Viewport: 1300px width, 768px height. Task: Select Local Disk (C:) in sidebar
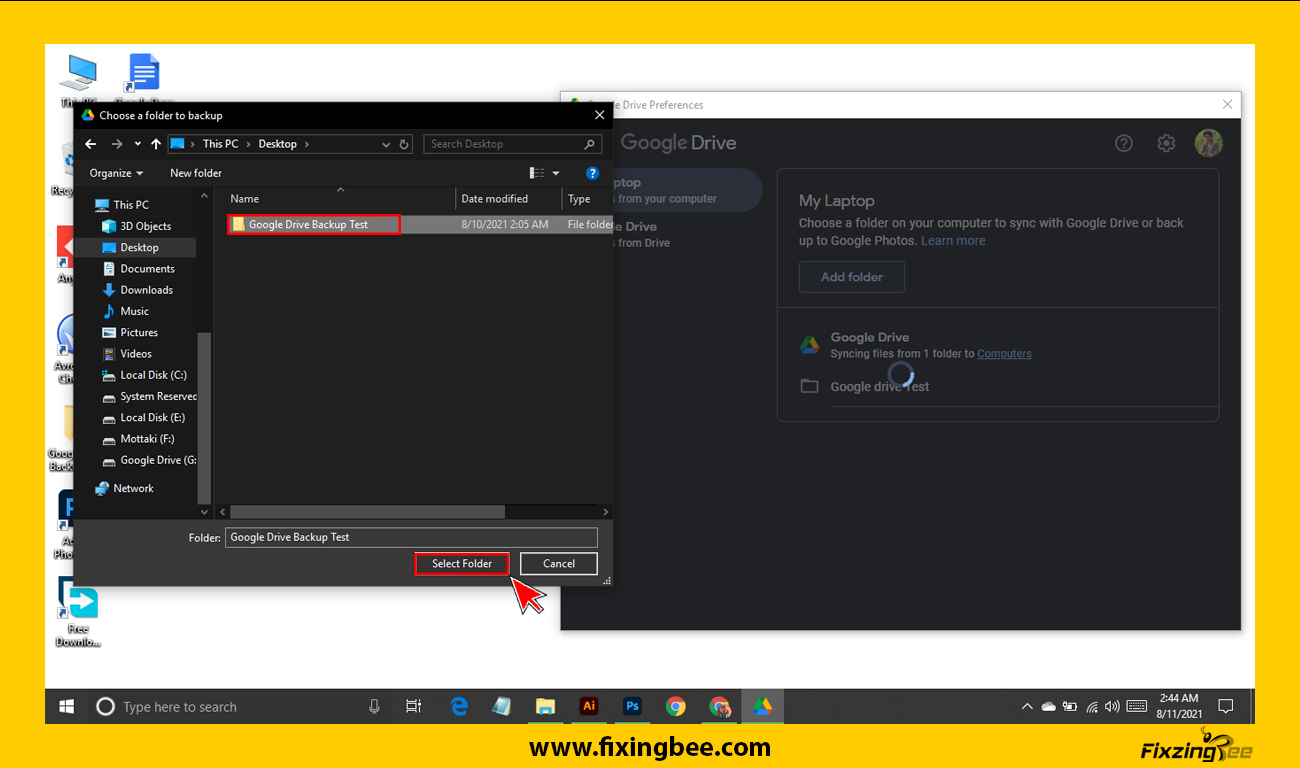[x=153, y=375]
